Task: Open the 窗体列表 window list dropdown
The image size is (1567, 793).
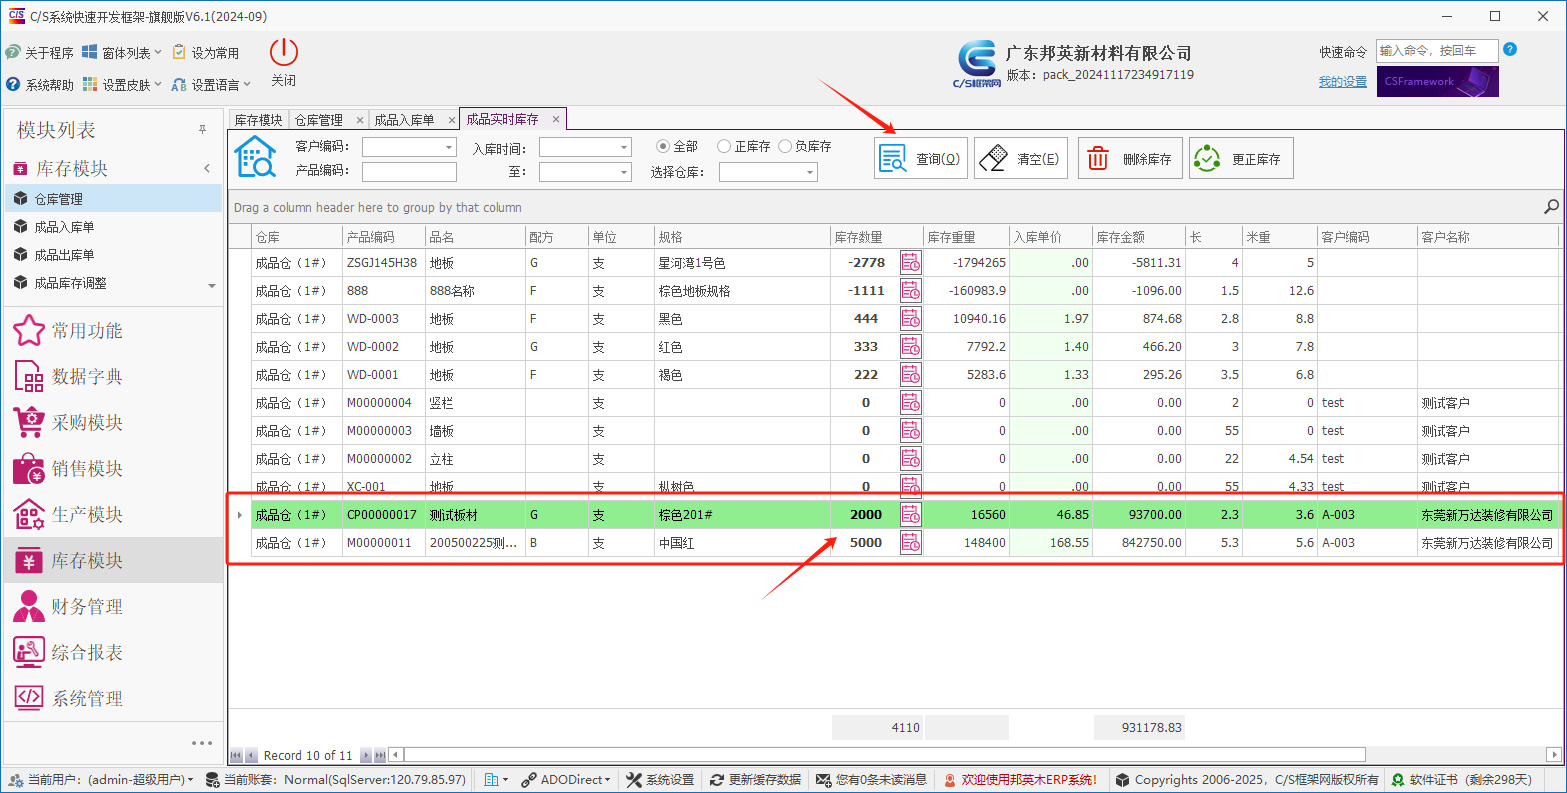Action: [x=121, y=53]
